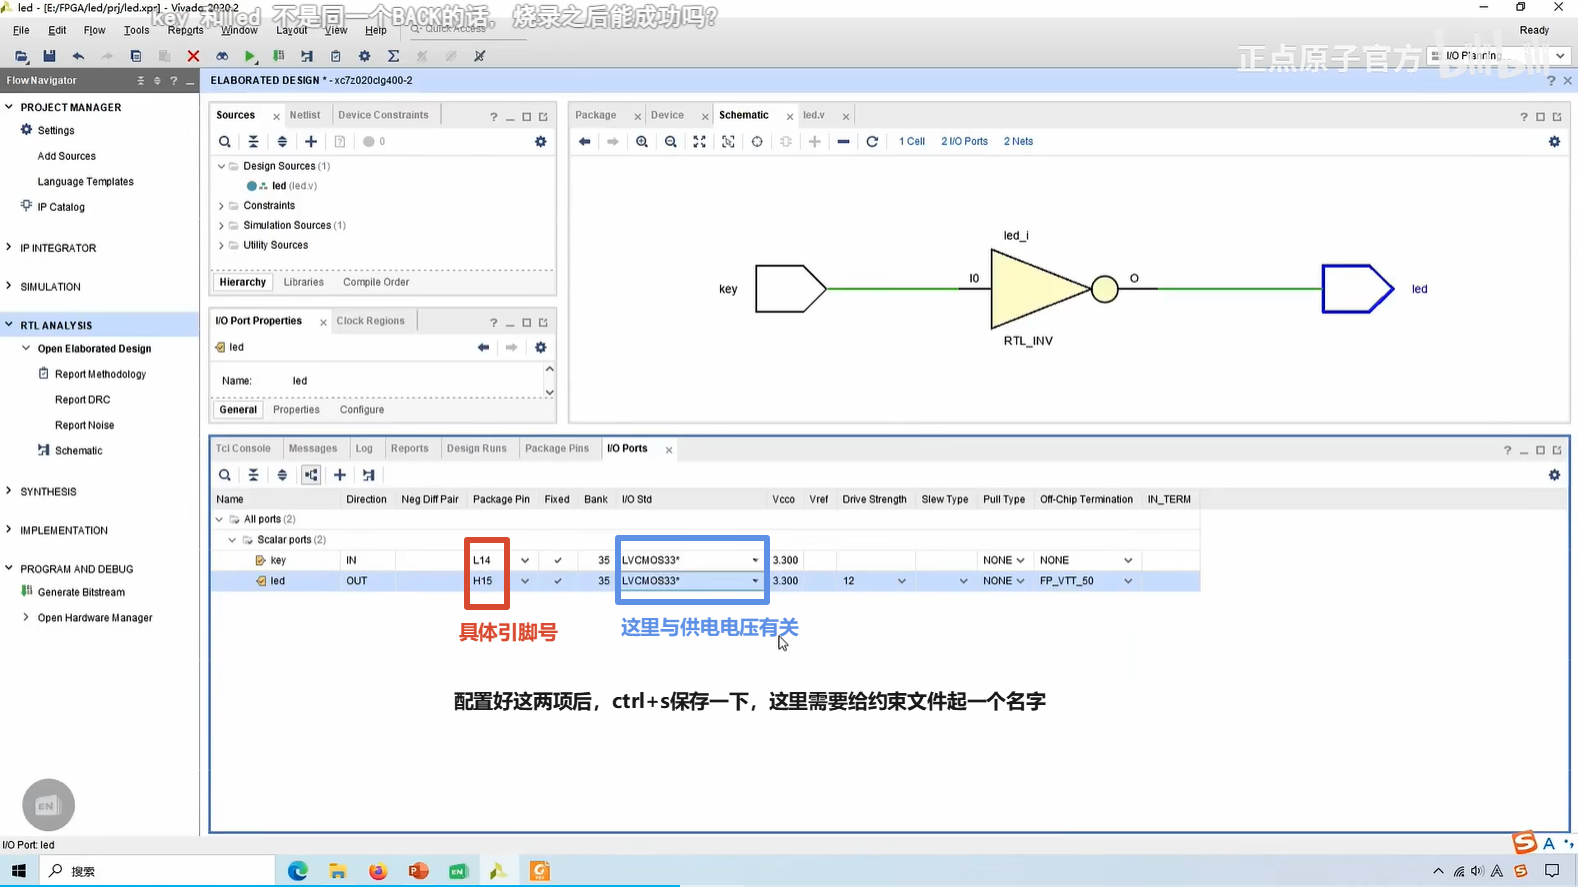
Task: Switch to the Package Pins tab
Action: click(557, 448)
